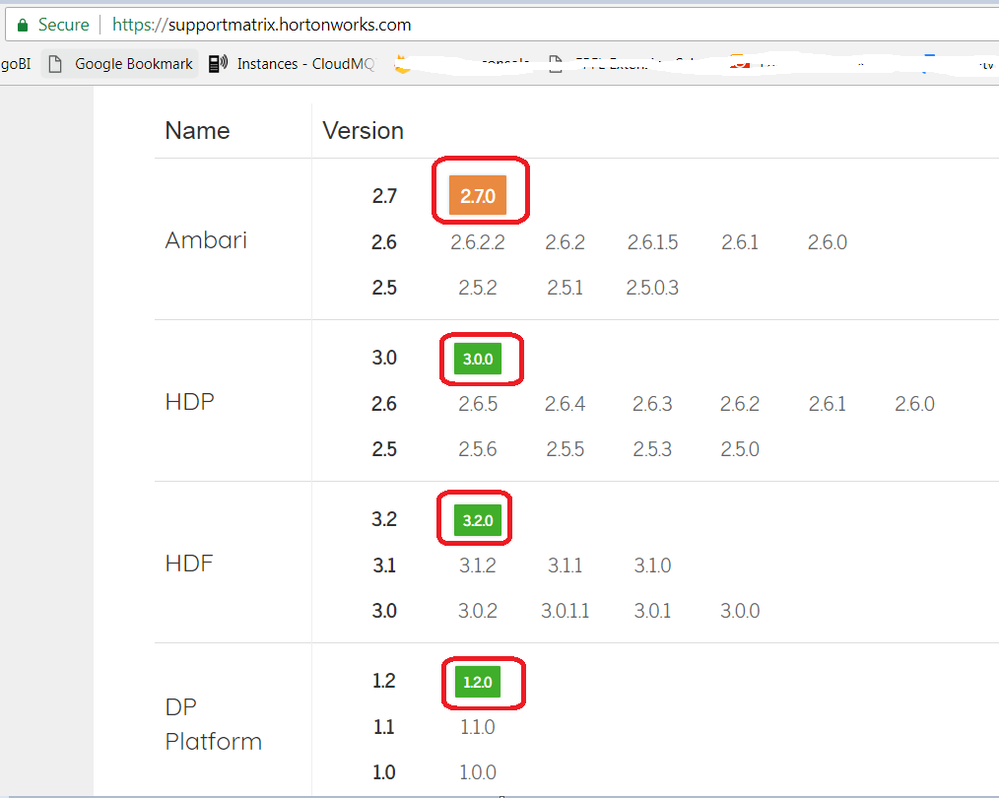The image size is (999, 798).
Task: Choose HDF version 3.0.1
Action: (x=652, y=610)
